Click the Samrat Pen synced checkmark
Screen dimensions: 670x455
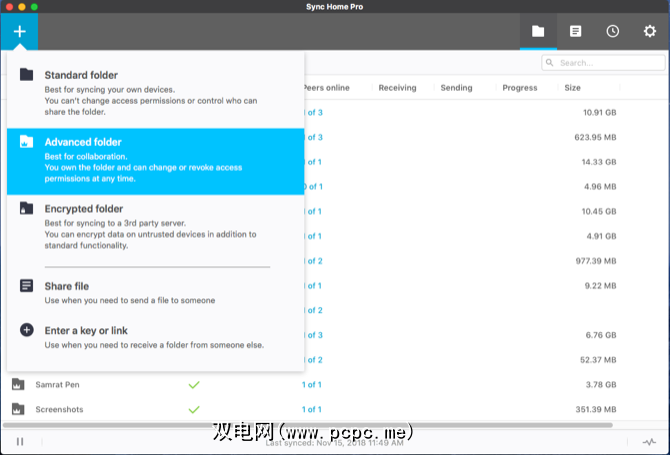pyautogui.click(x=194, y=385)
